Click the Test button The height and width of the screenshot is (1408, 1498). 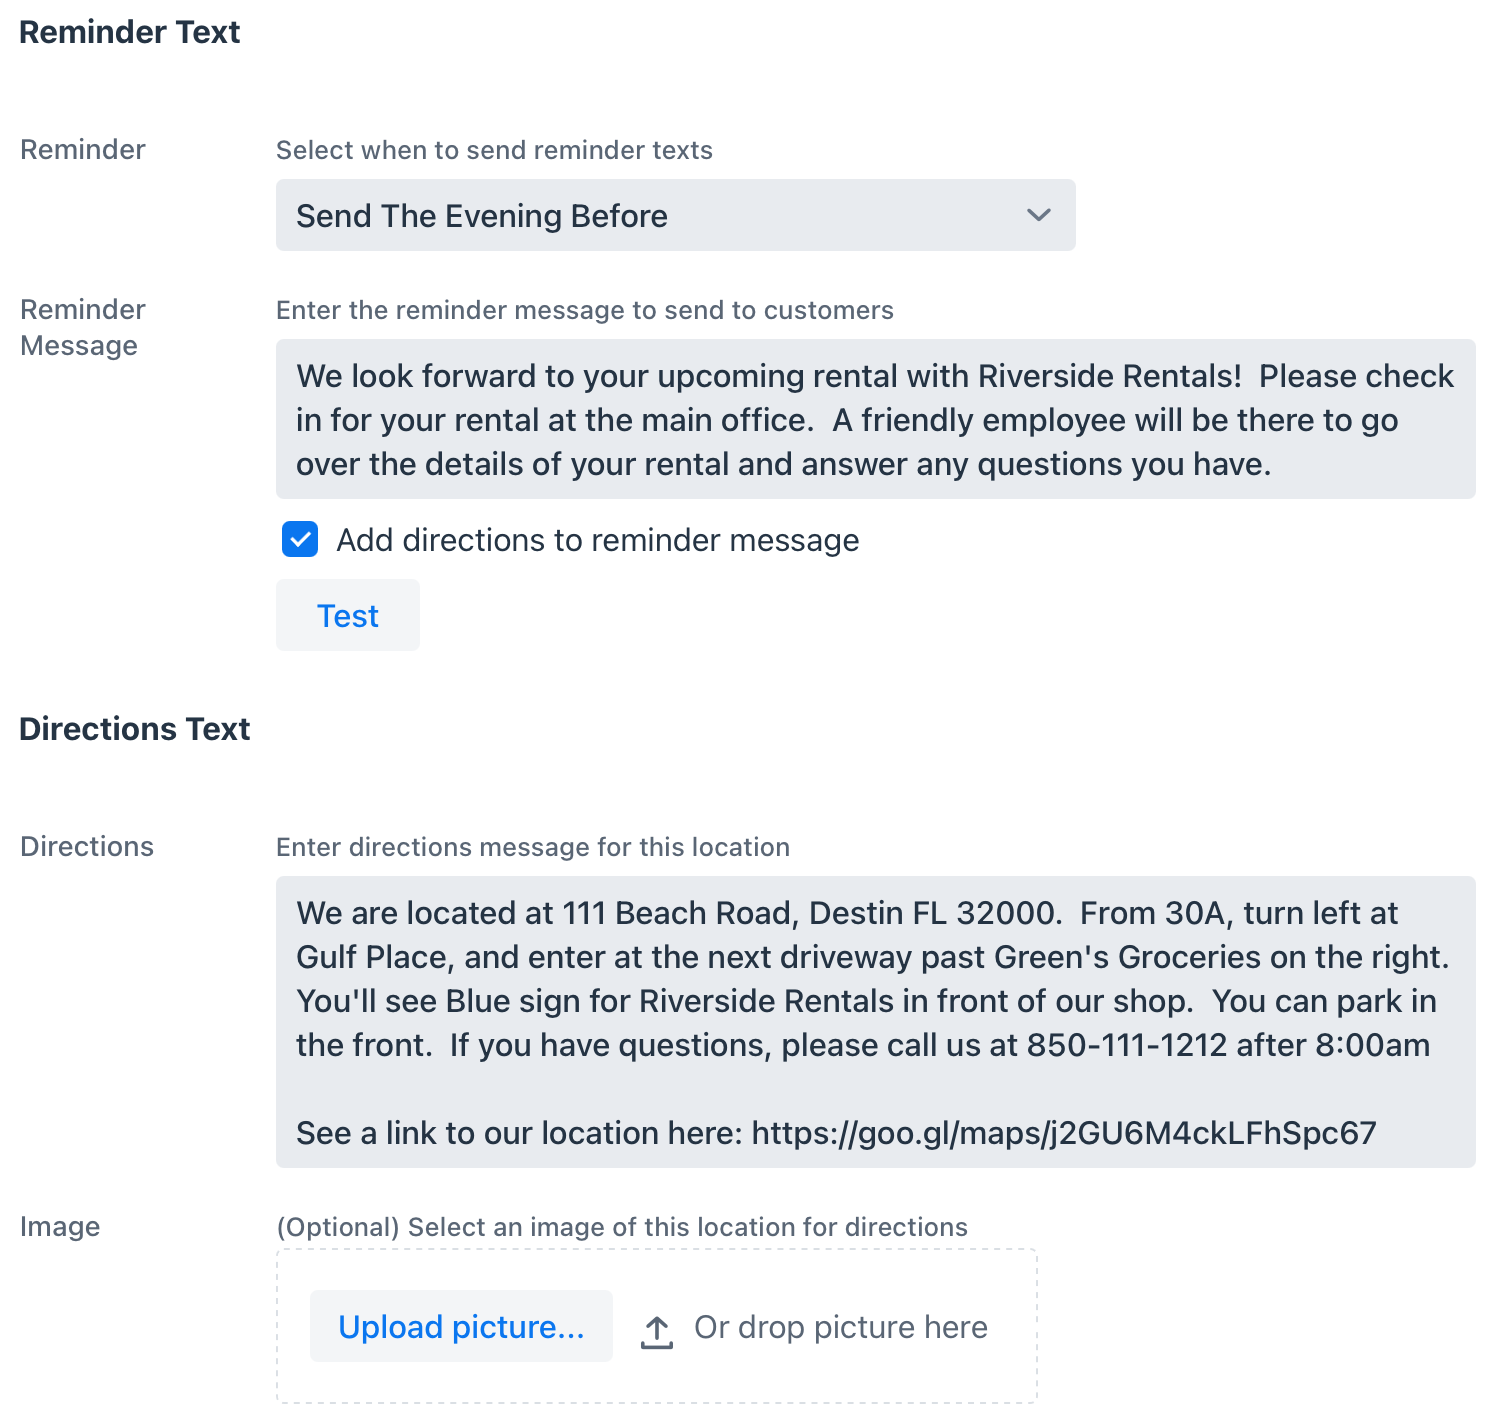[348, 615]
